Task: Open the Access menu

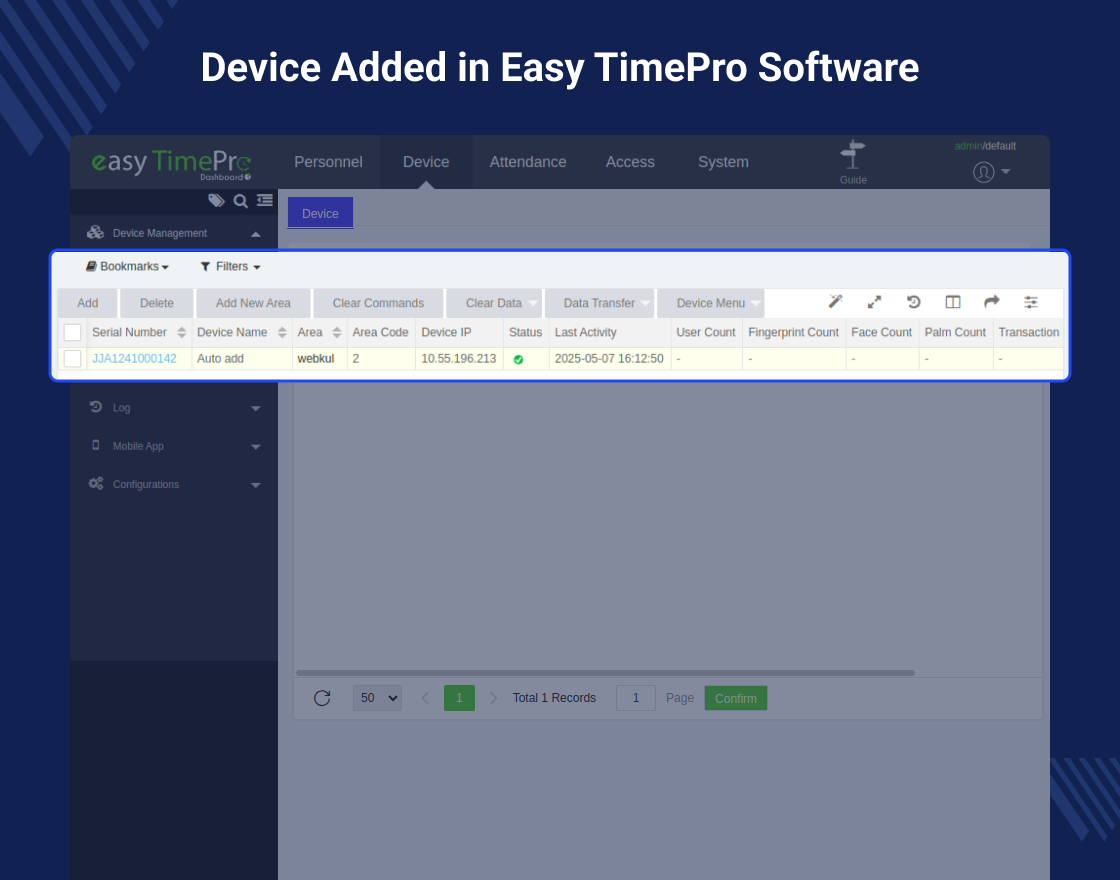Action: pos(630,162)
